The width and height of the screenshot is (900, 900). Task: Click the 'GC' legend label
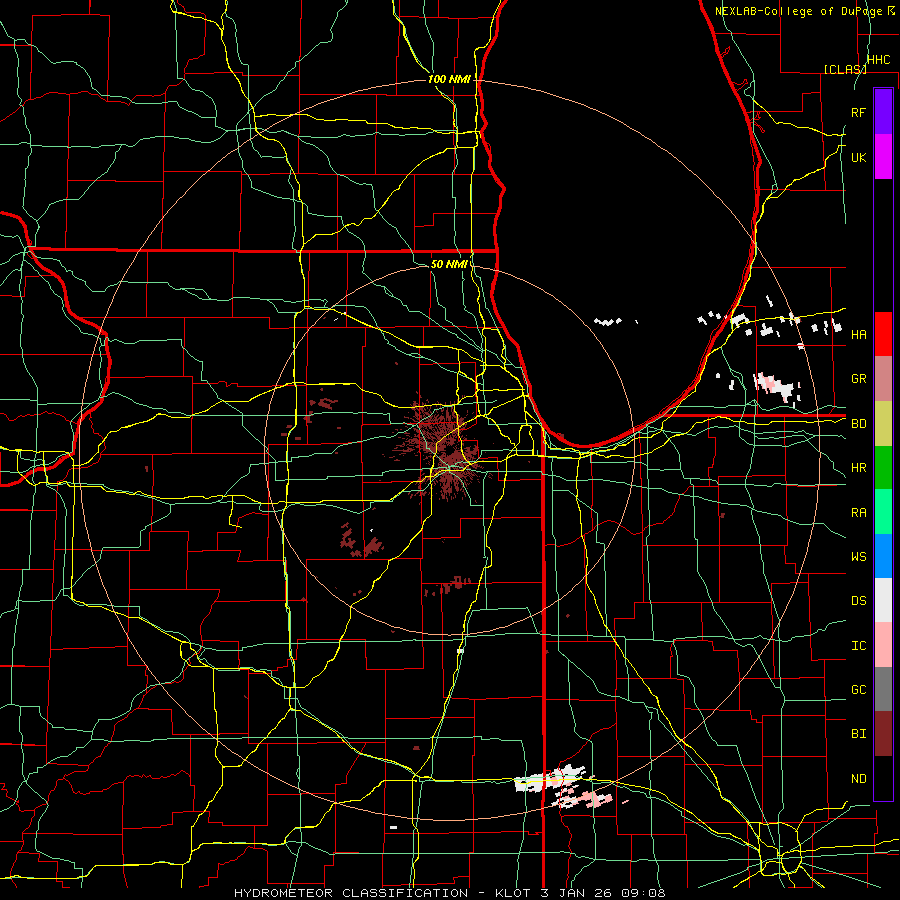point(858,690)
